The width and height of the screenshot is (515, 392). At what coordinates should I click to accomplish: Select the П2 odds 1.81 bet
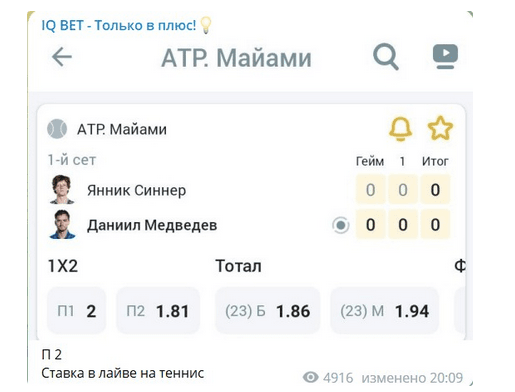(x=158, y=311)
